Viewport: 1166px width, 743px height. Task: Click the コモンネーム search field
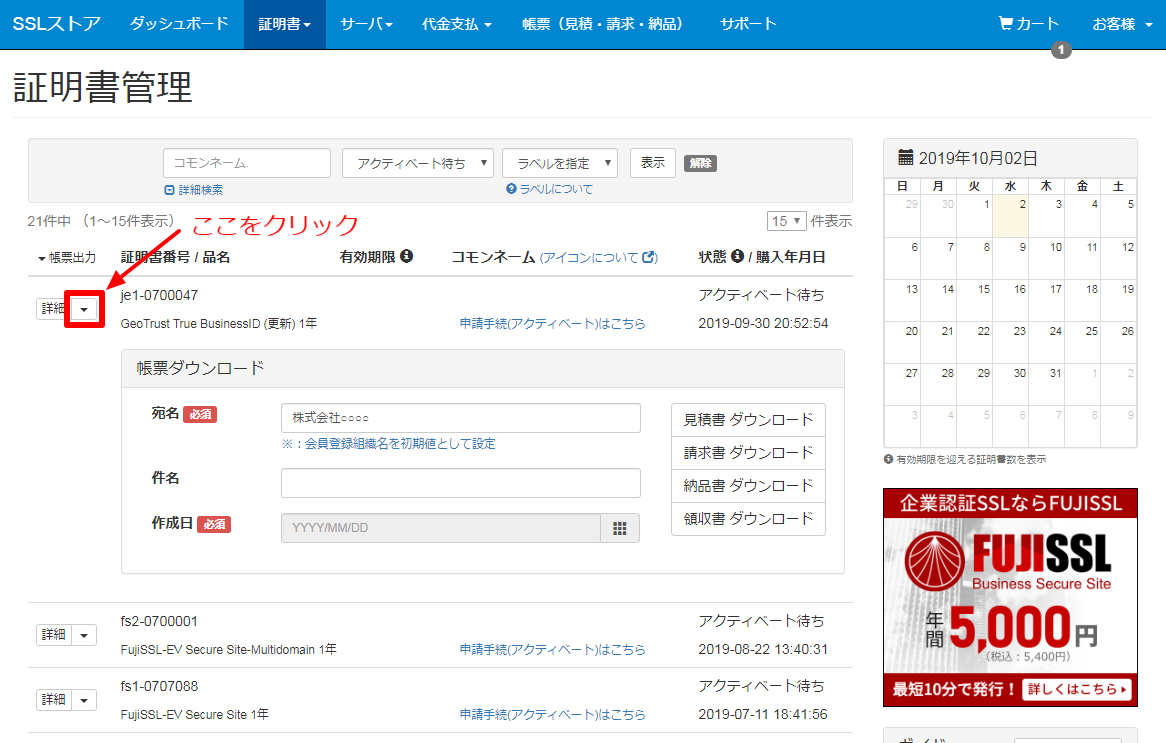pos(247,163)
